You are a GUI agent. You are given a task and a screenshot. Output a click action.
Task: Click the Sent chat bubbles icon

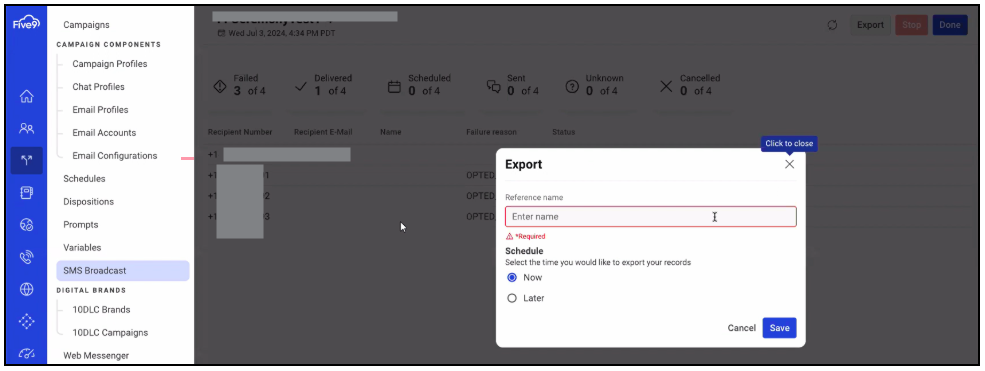[493, 87]
